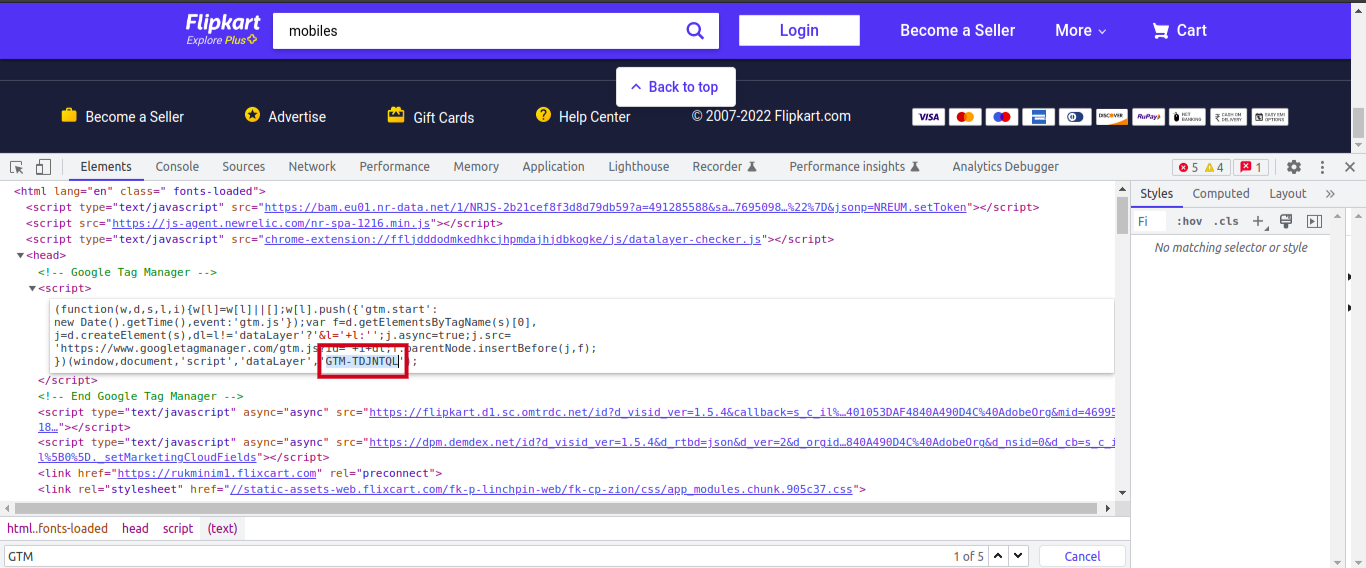1366x568 pixels.
Task: Switch to the Console tab
Action: click(x=177, y=167)
